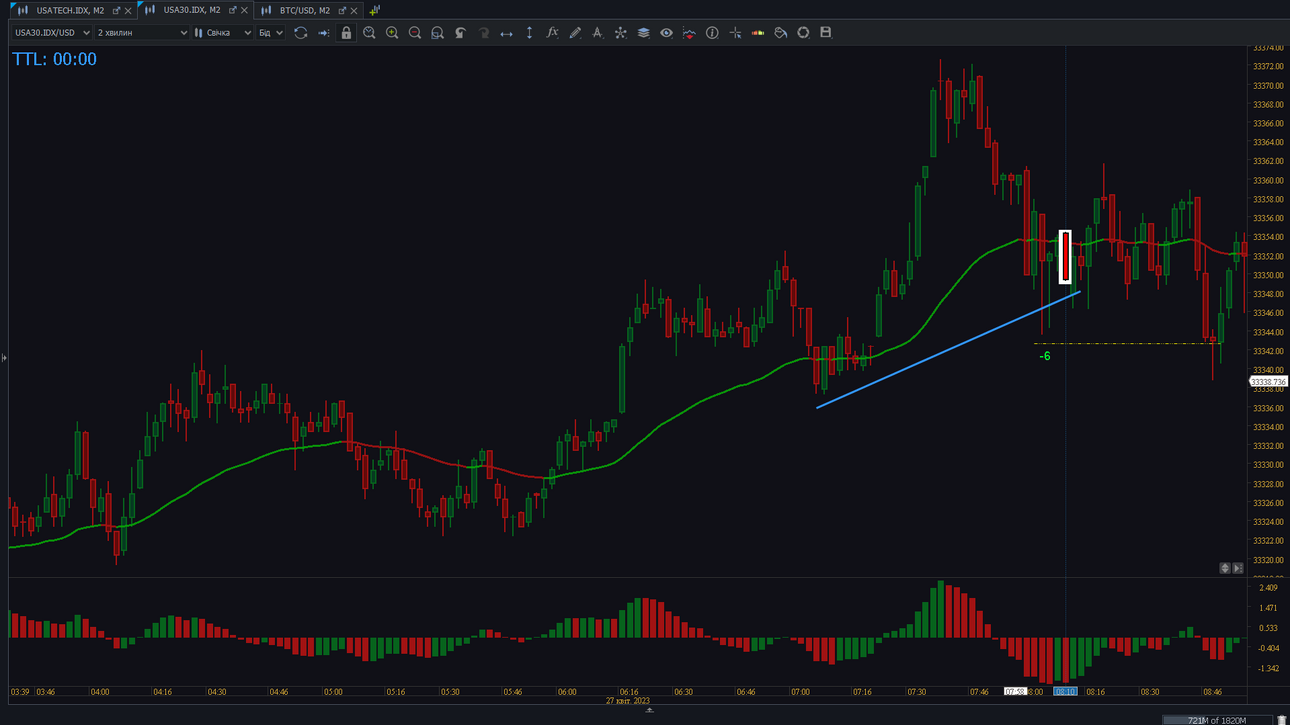Screen dimensions: 1290x725
Task: Click the vertical scale reset arrows button
Action: [x=1225, y=568]
